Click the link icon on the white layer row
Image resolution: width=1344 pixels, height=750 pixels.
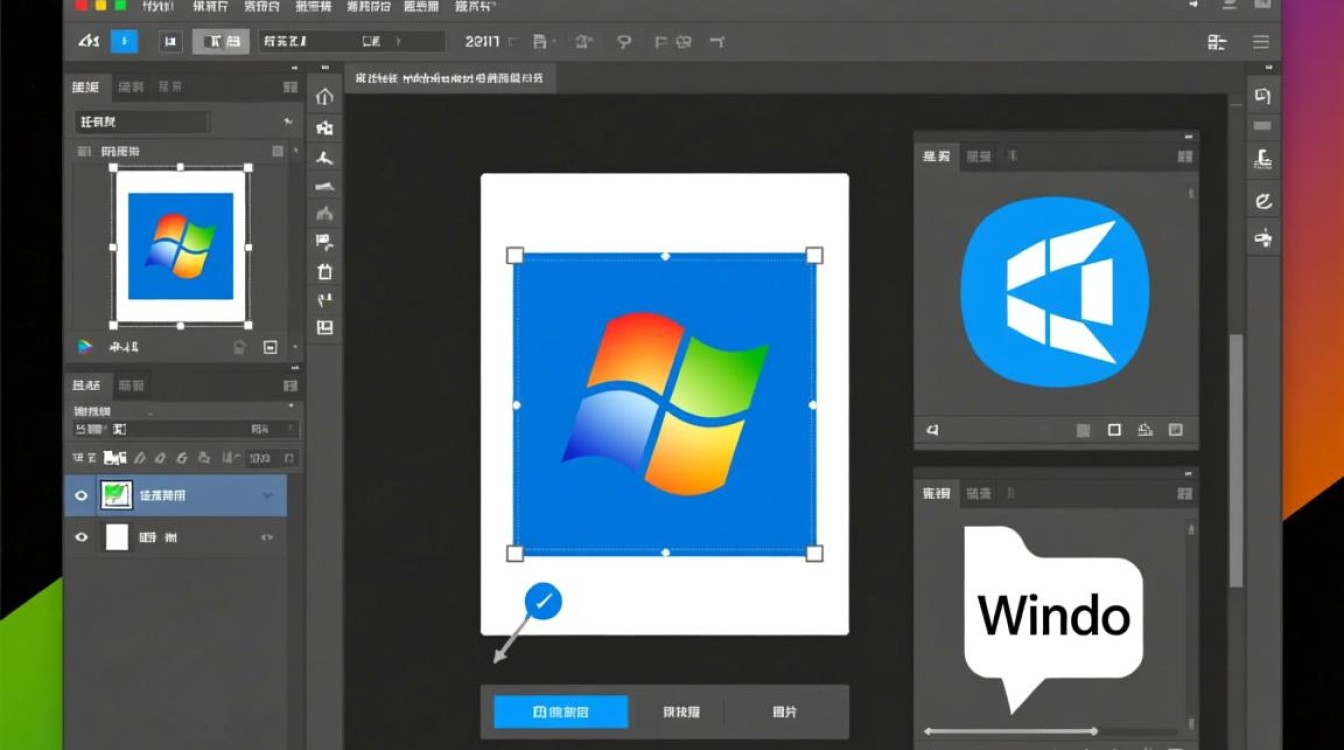[267, 538]
